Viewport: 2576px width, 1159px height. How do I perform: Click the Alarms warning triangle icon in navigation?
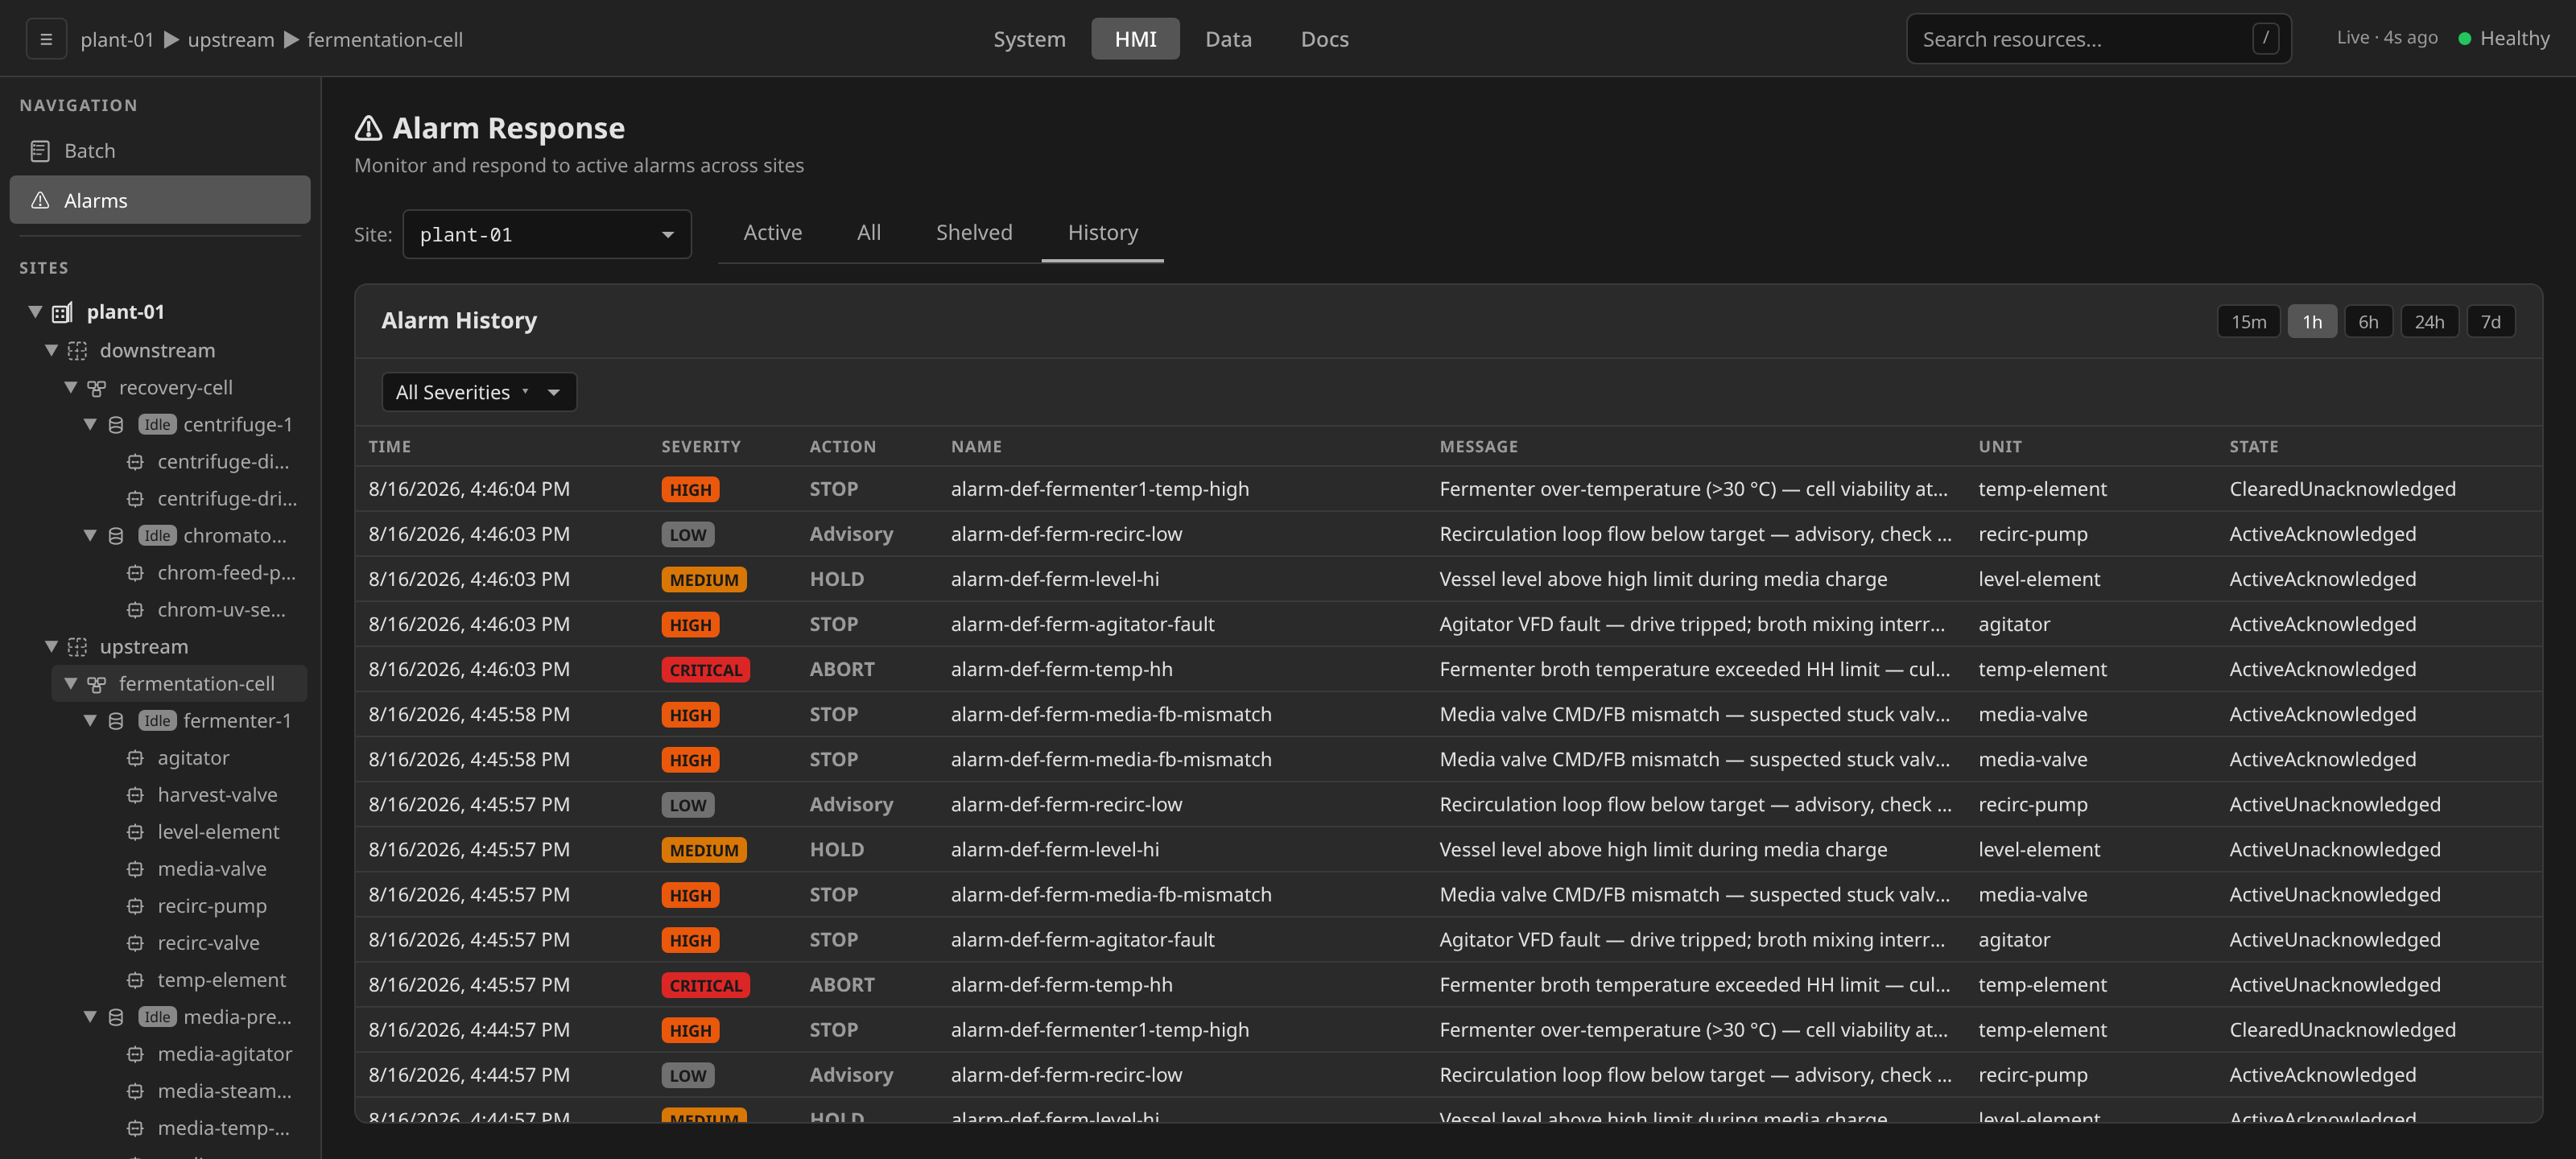click(x=40, y=200)
